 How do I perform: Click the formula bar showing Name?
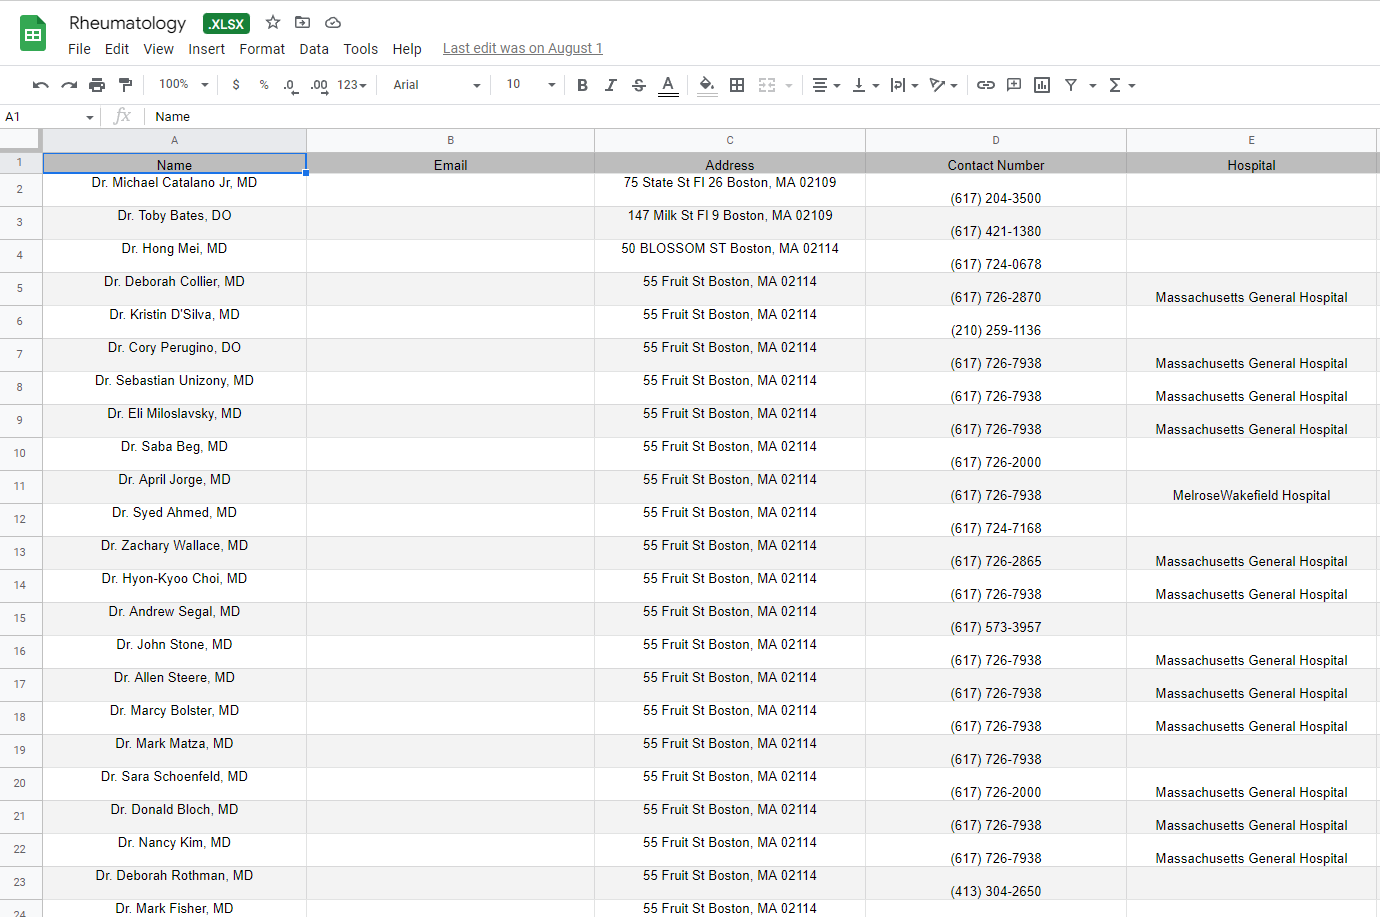coord(762,117)
